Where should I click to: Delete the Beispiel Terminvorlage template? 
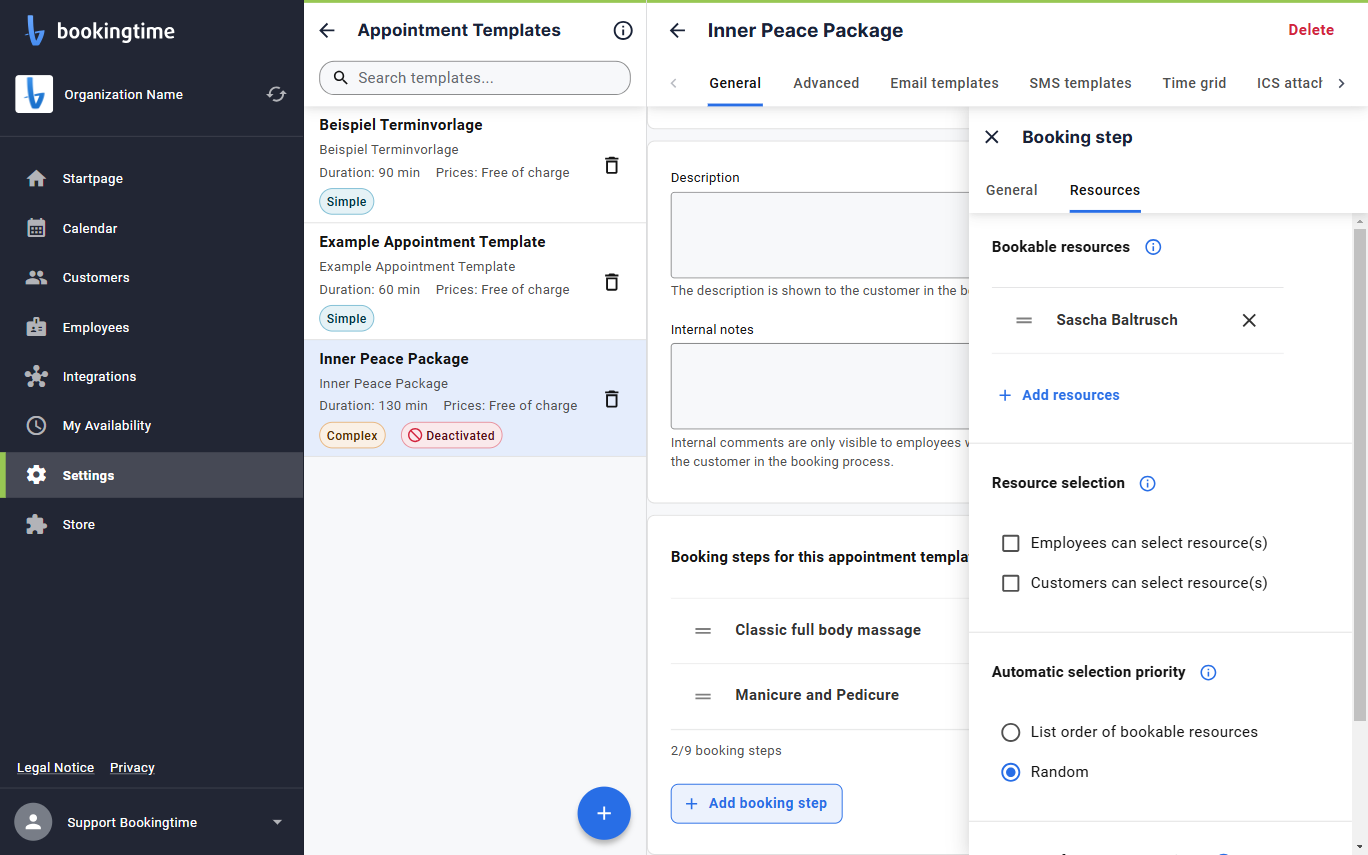pos(612,165)
